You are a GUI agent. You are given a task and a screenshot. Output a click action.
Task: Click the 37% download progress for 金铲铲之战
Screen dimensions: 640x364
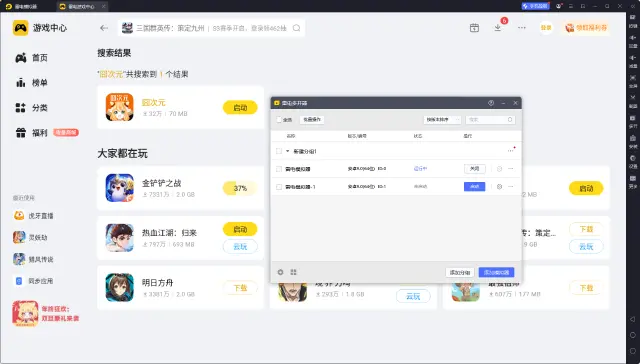pos(240,188)
